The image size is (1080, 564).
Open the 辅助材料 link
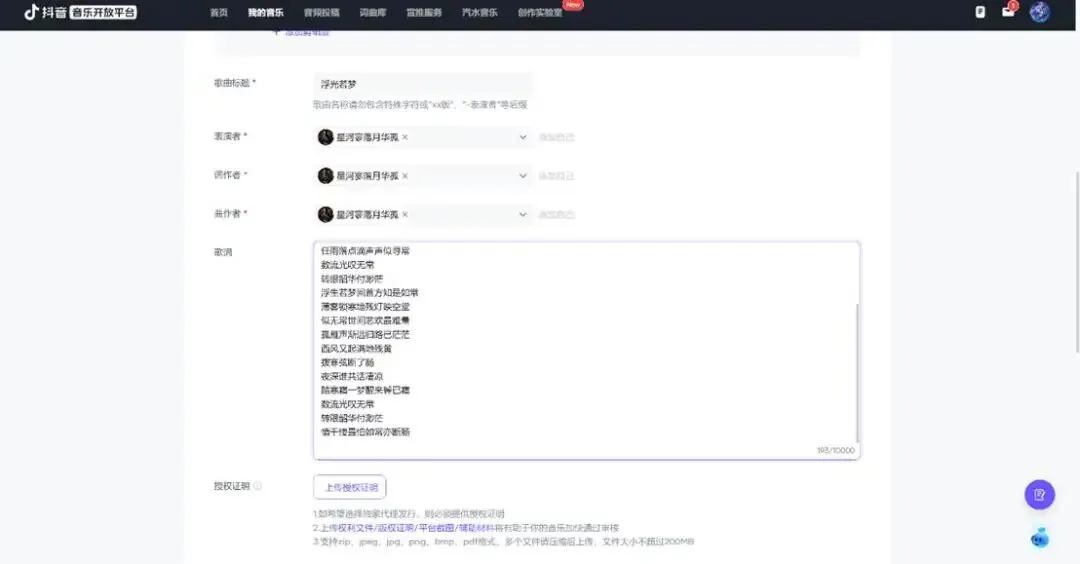tap(477, 528)
